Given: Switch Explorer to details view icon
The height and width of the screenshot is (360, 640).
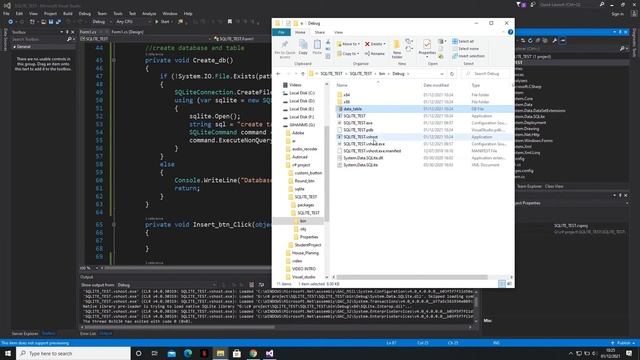Looking at the screenshot, I should point(502,284).
